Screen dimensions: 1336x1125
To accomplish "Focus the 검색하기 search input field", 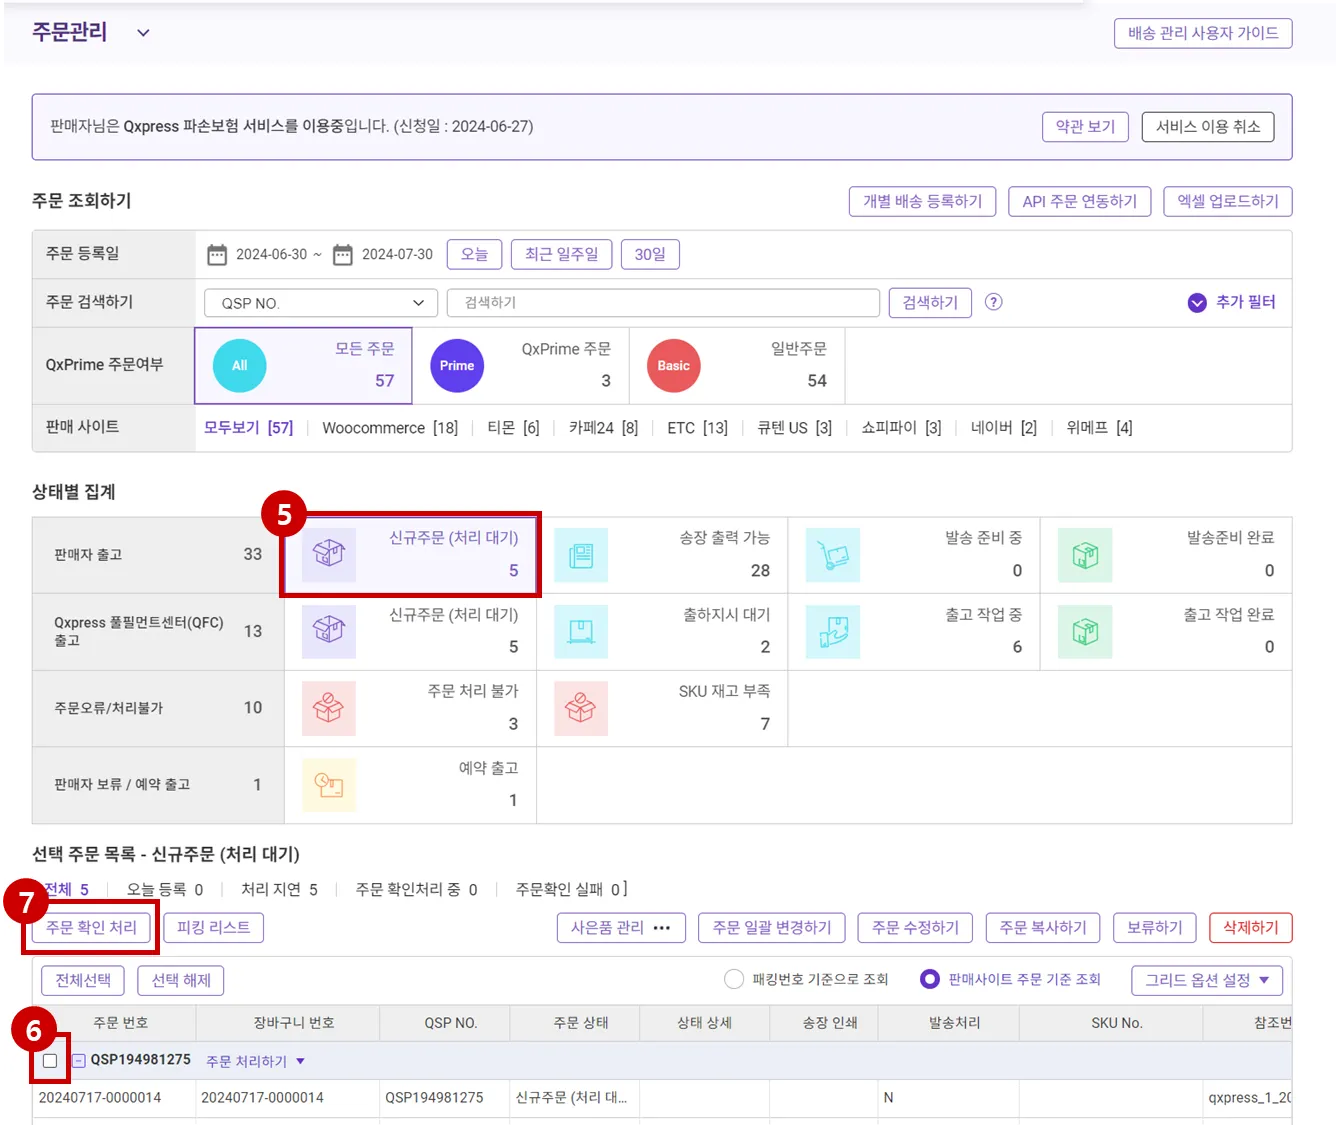I will pos(663,303).
